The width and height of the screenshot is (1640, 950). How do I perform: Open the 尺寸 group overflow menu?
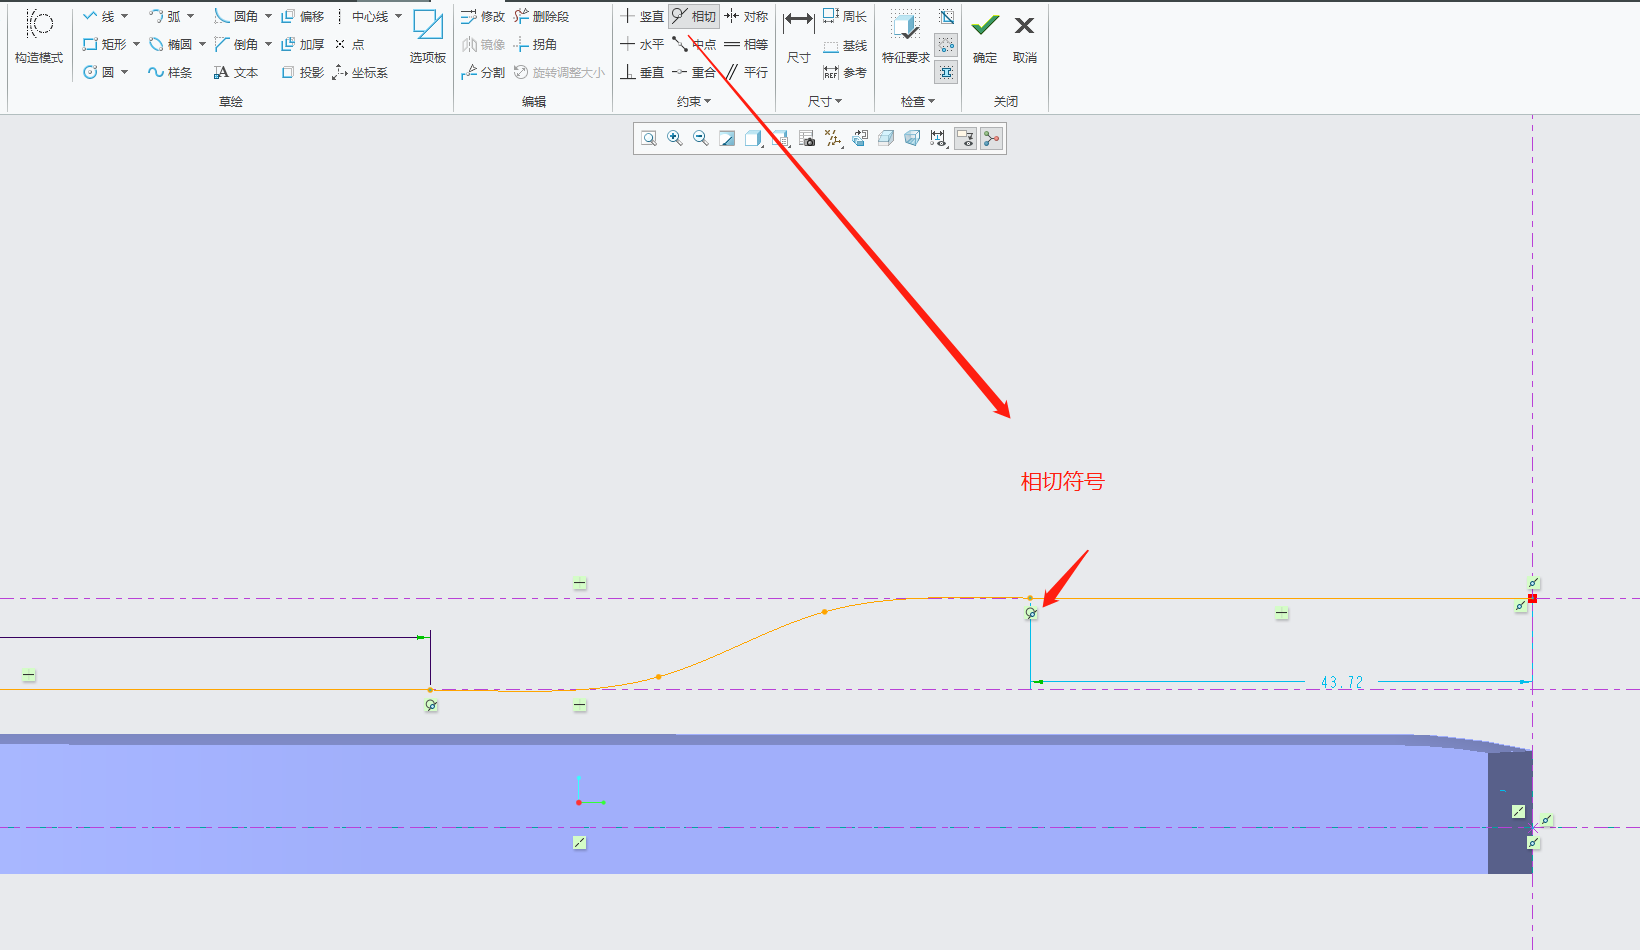tap(825, 101)
